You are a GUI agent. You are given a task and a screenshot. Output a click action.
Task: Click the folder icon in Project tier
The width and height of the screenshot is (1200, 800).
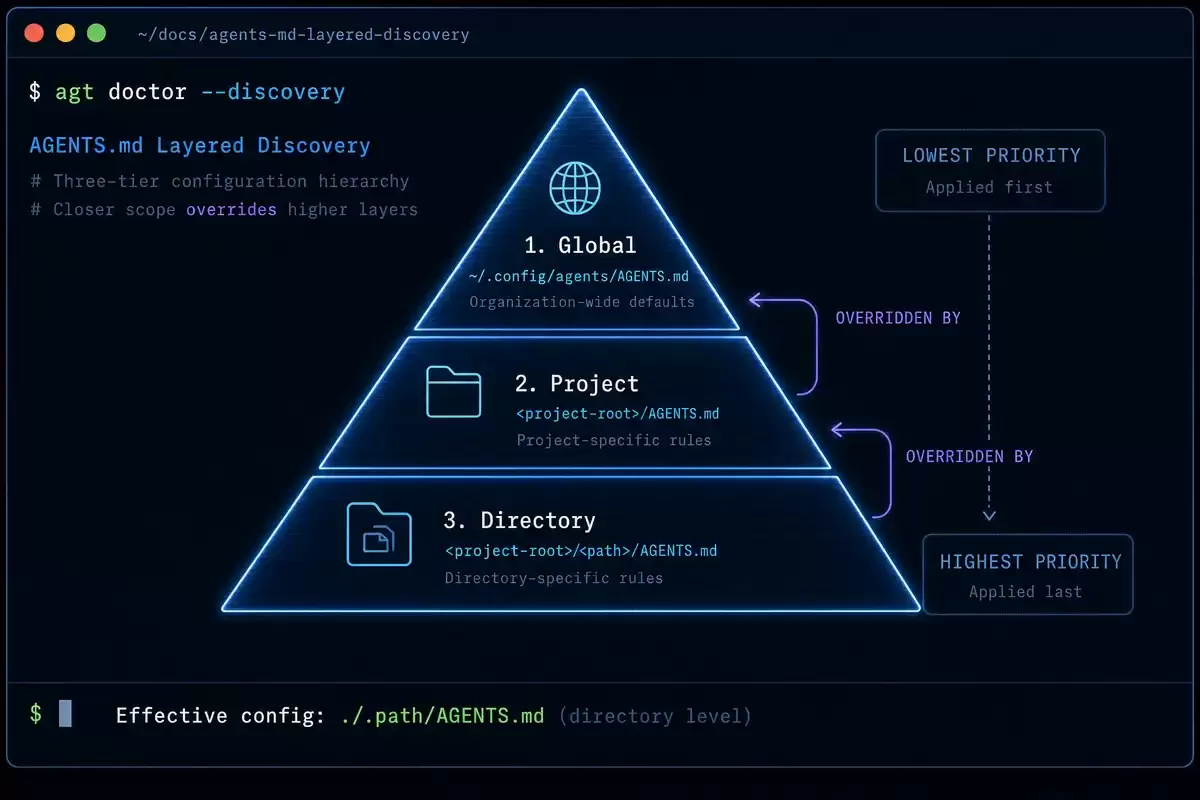point(454,391)
